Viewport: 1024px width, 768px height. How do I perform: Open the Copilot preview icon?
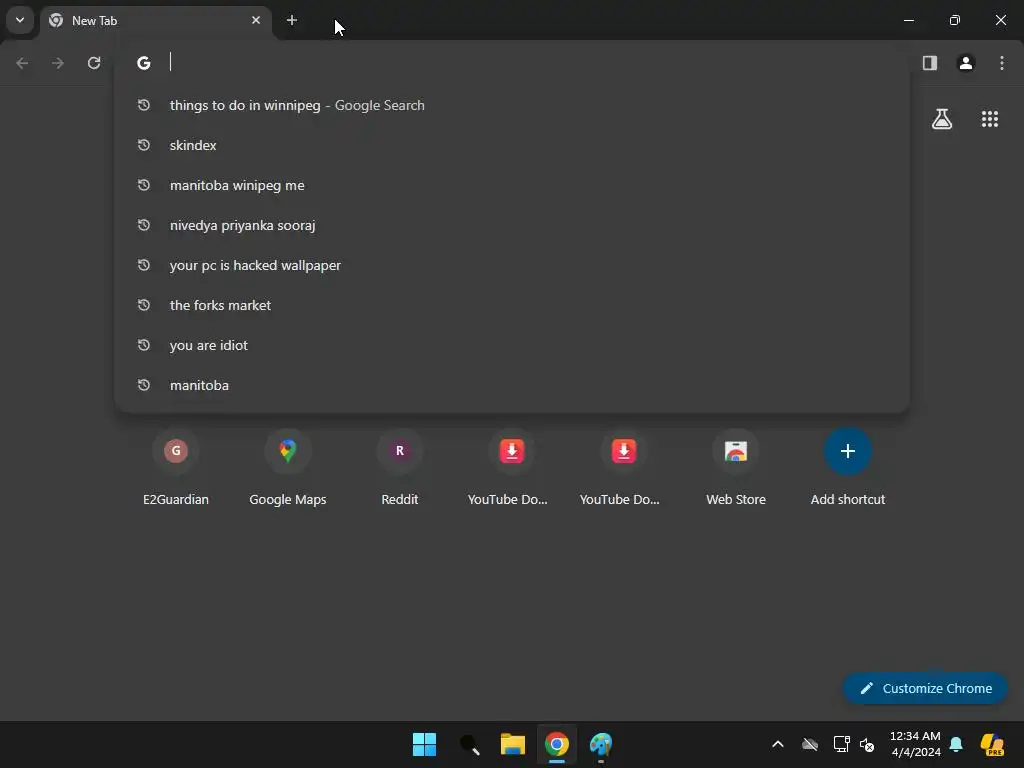click(x=992, y=744)
